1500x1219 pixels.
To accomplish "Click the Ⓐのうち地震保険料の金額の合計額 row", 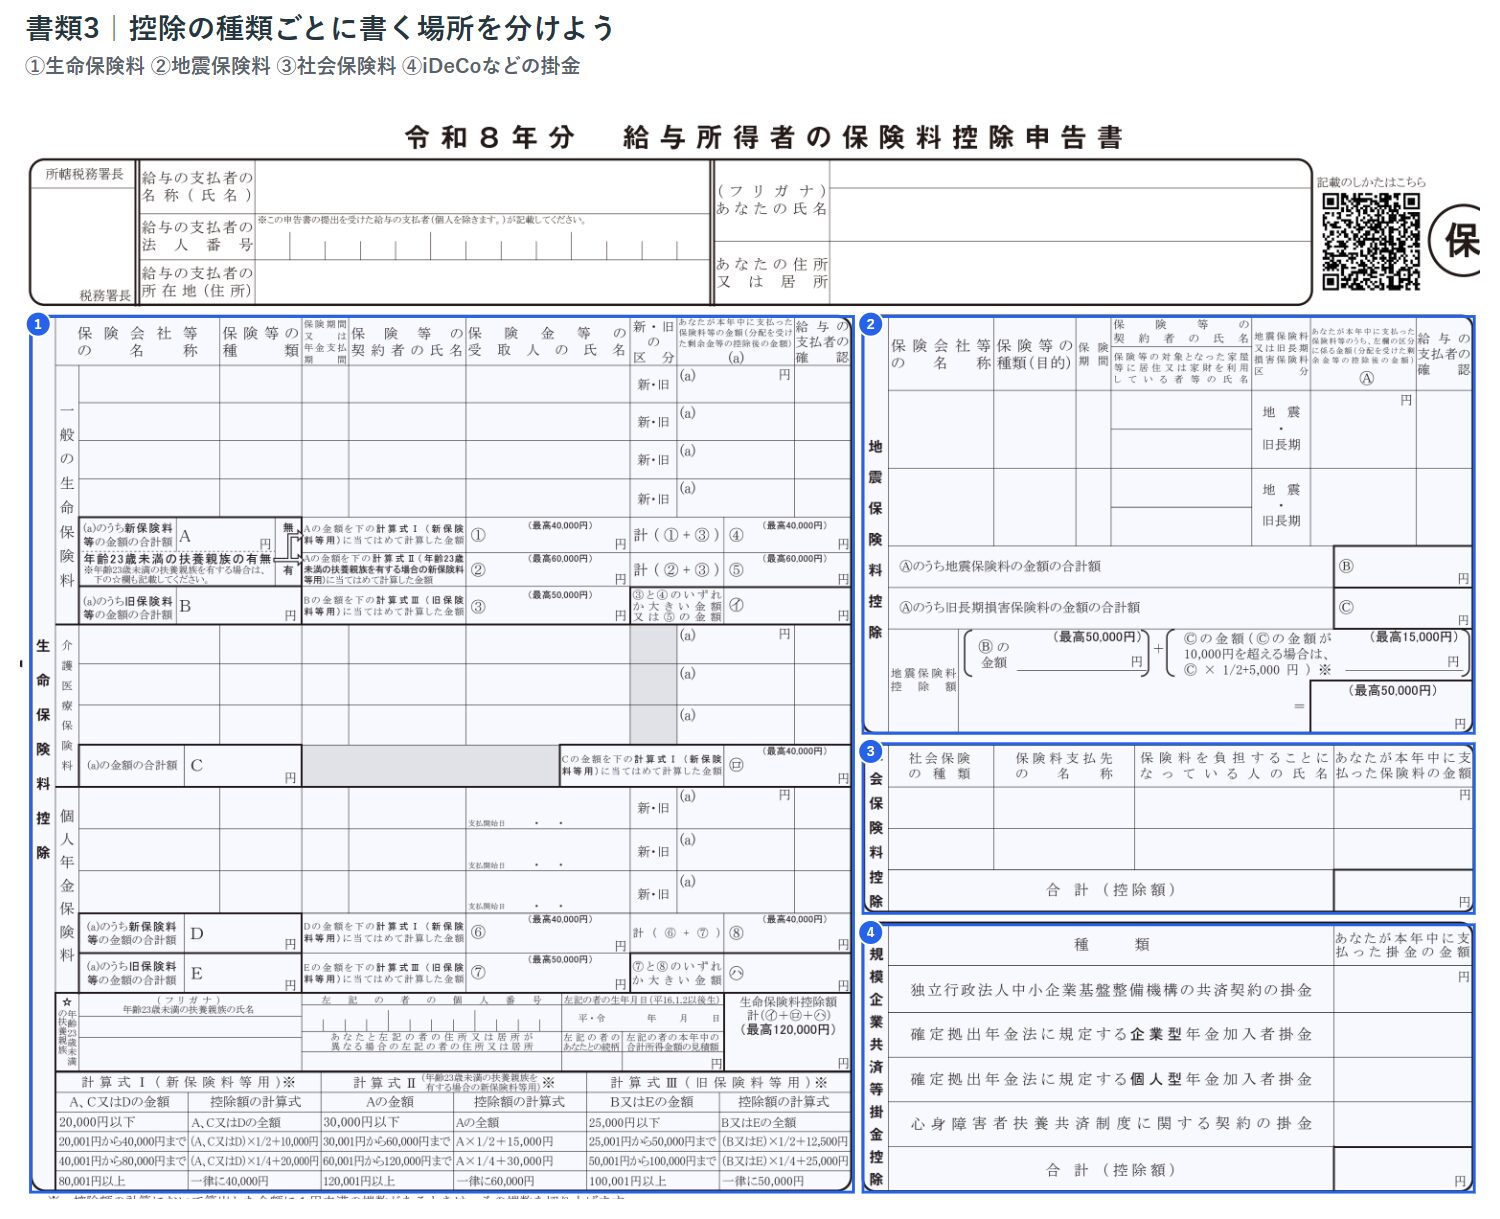I will (1180, 566).
